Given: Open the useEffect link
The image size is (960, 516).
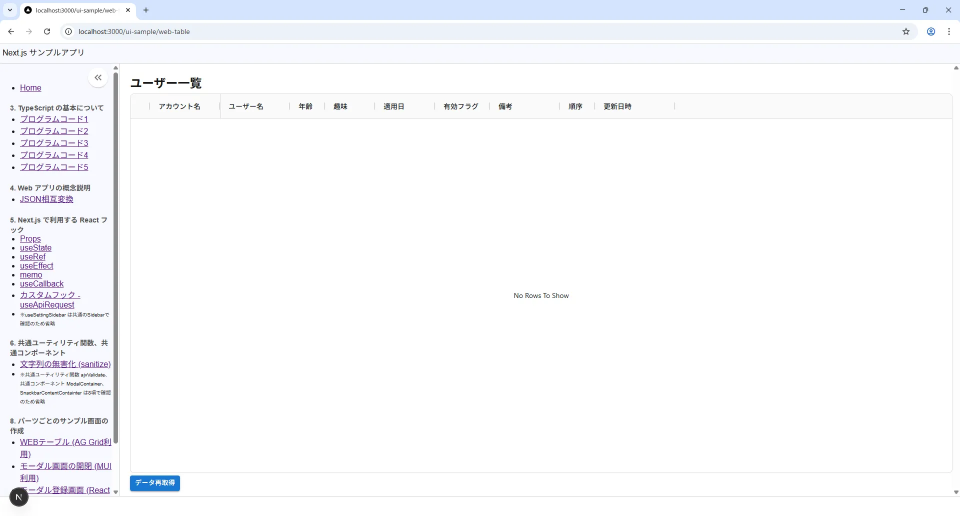Looking at the screenshot, I should click(x=37, y=266).
